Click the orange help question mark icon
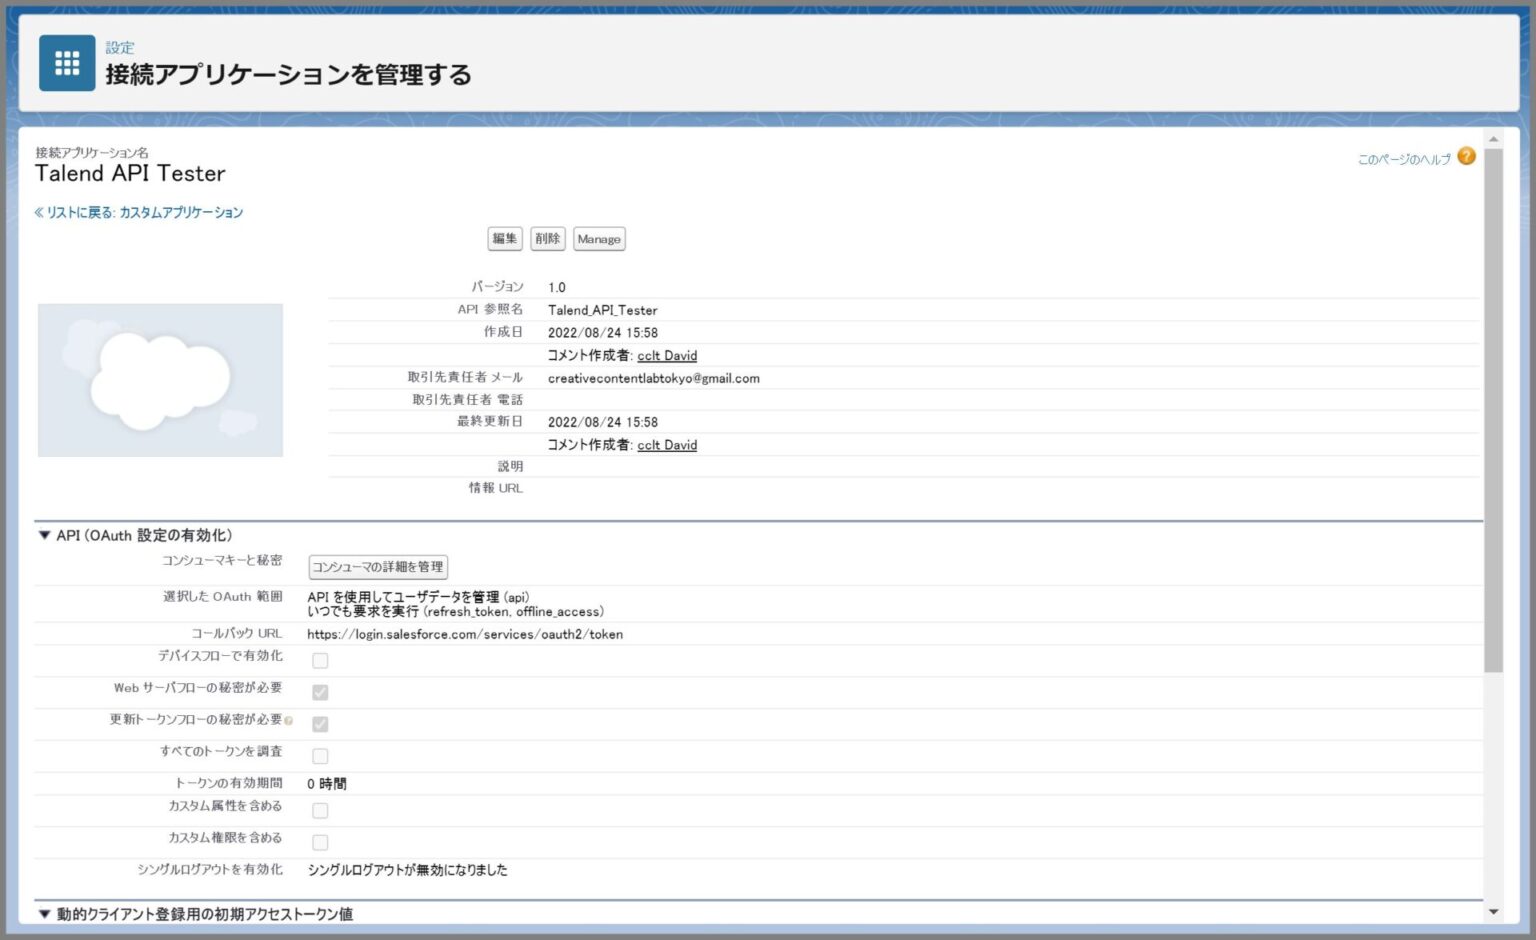Viewport: 1536px width, 940px height. click(1466, 156)
